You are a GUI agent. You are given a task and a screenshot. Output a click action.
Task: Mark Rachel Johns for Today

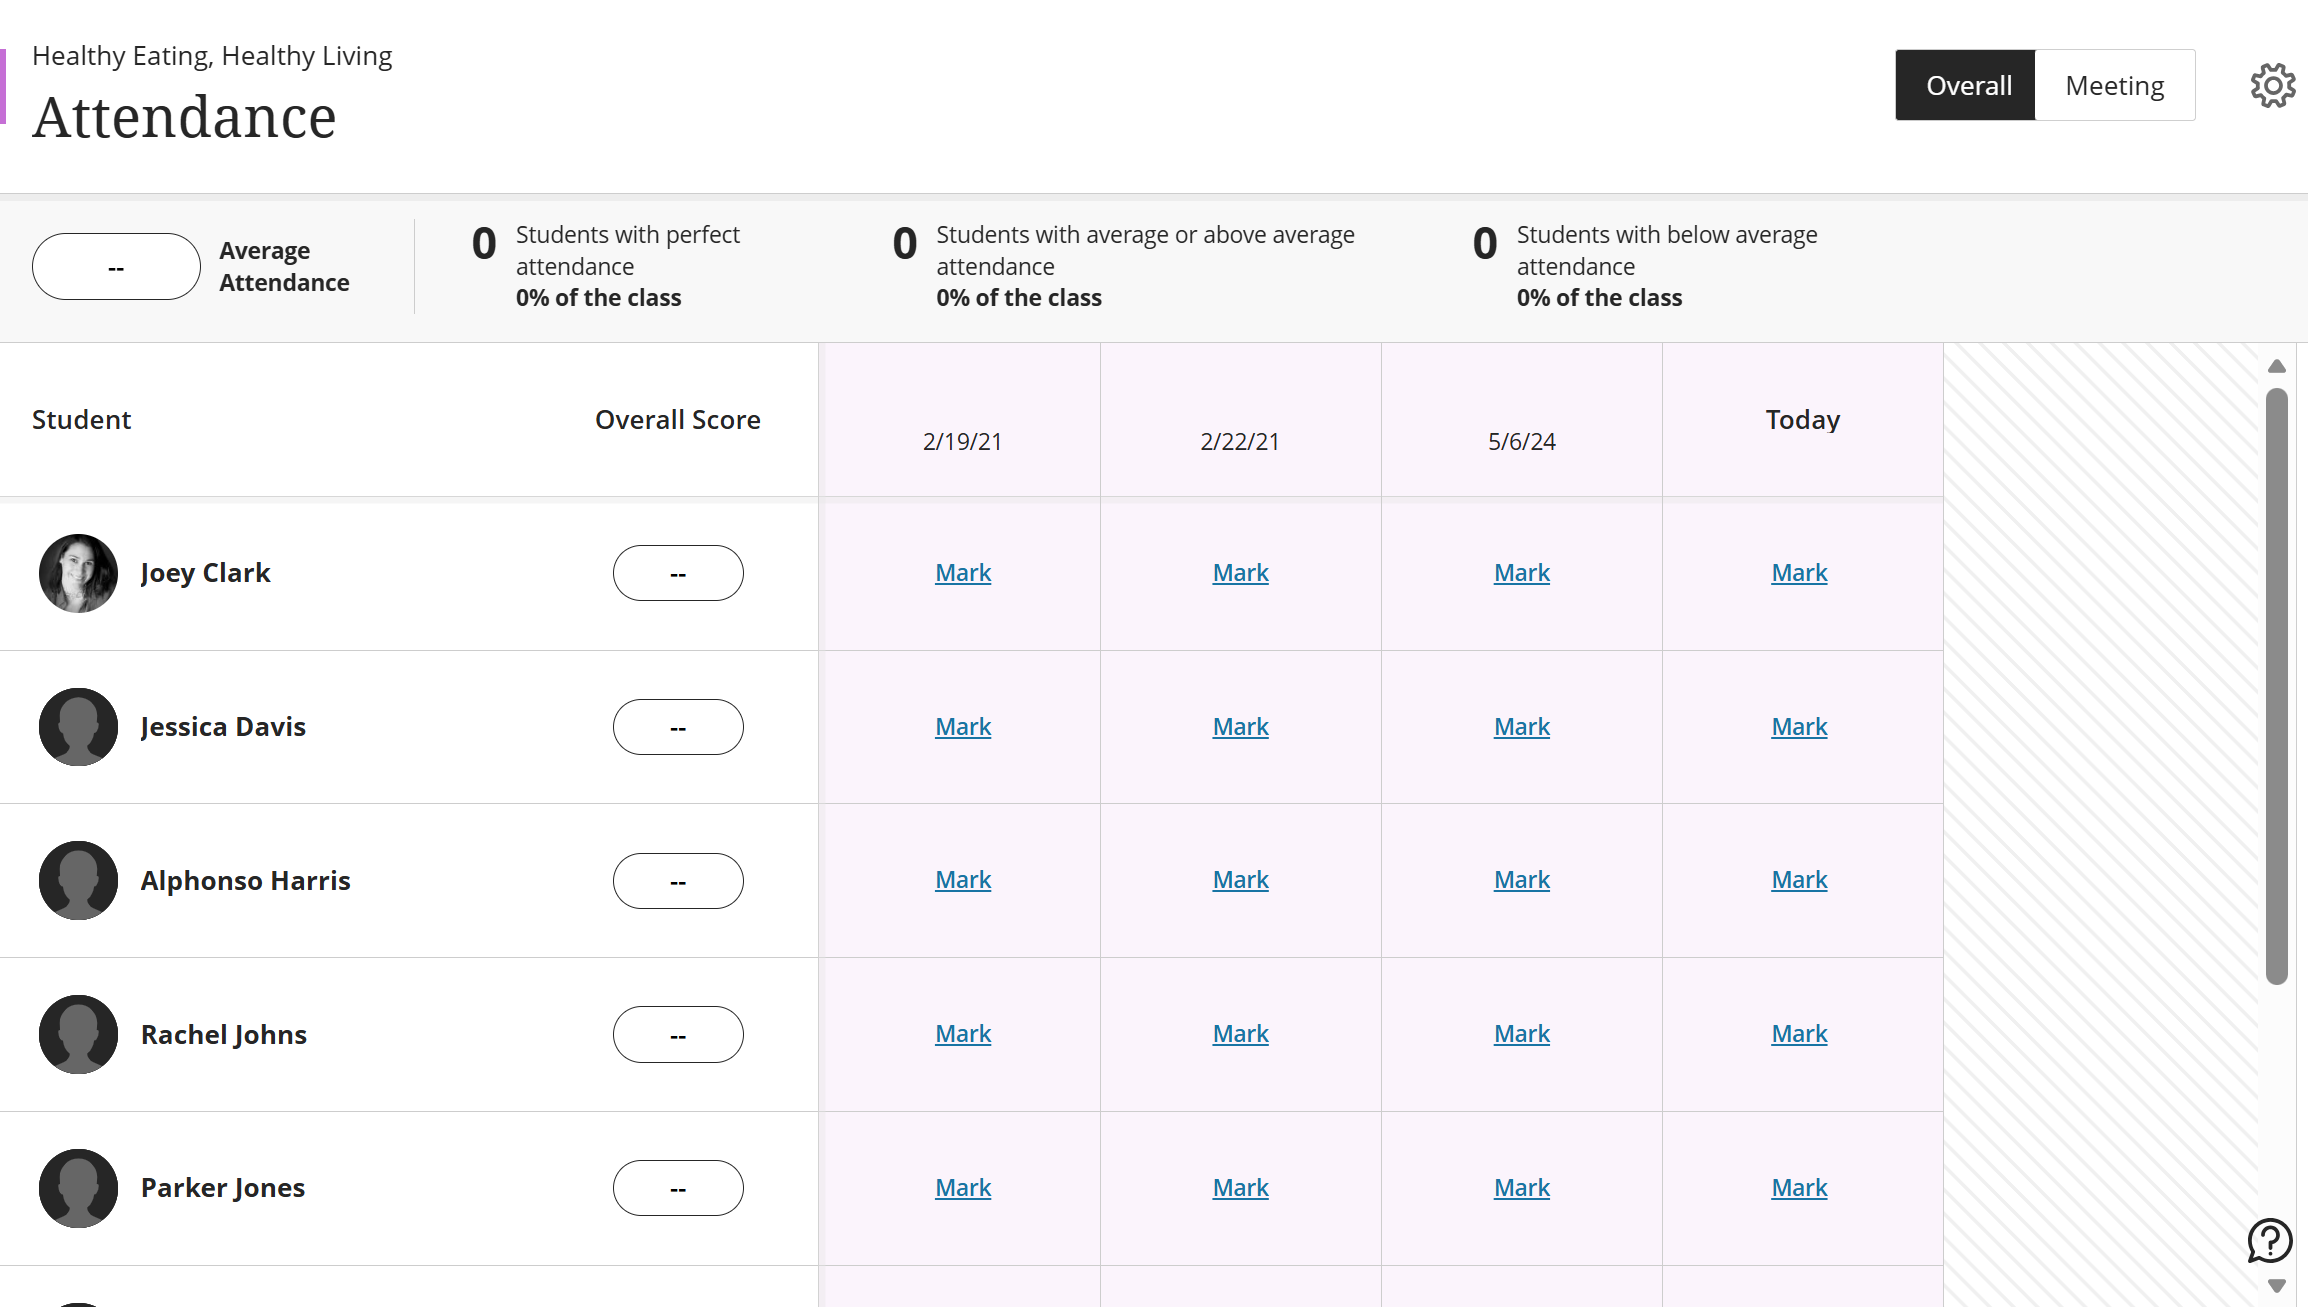tap(1799, 1034)
